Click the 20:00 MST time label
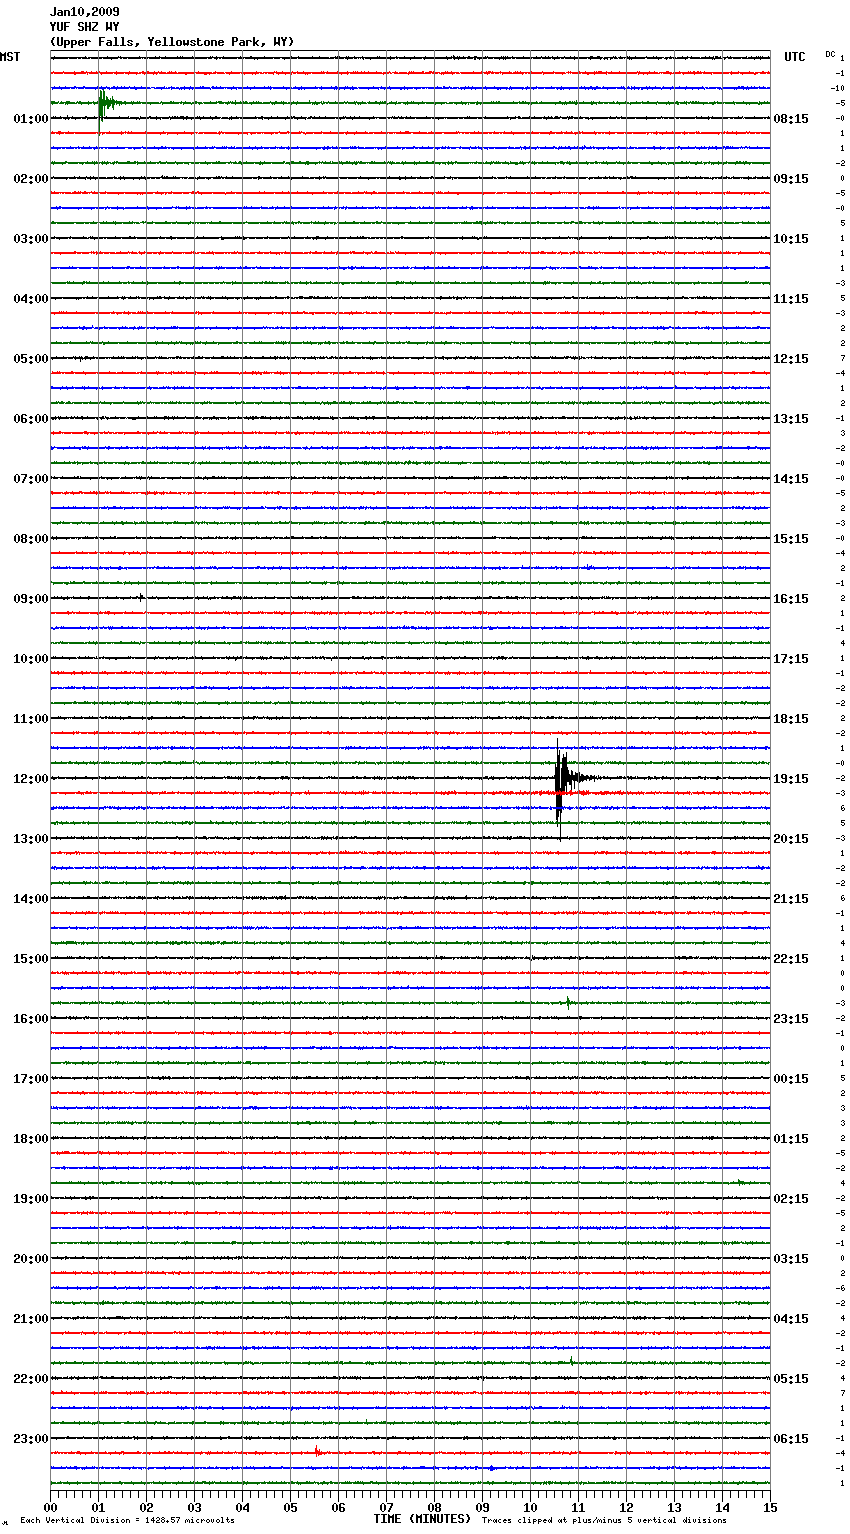 (31, 1259)
